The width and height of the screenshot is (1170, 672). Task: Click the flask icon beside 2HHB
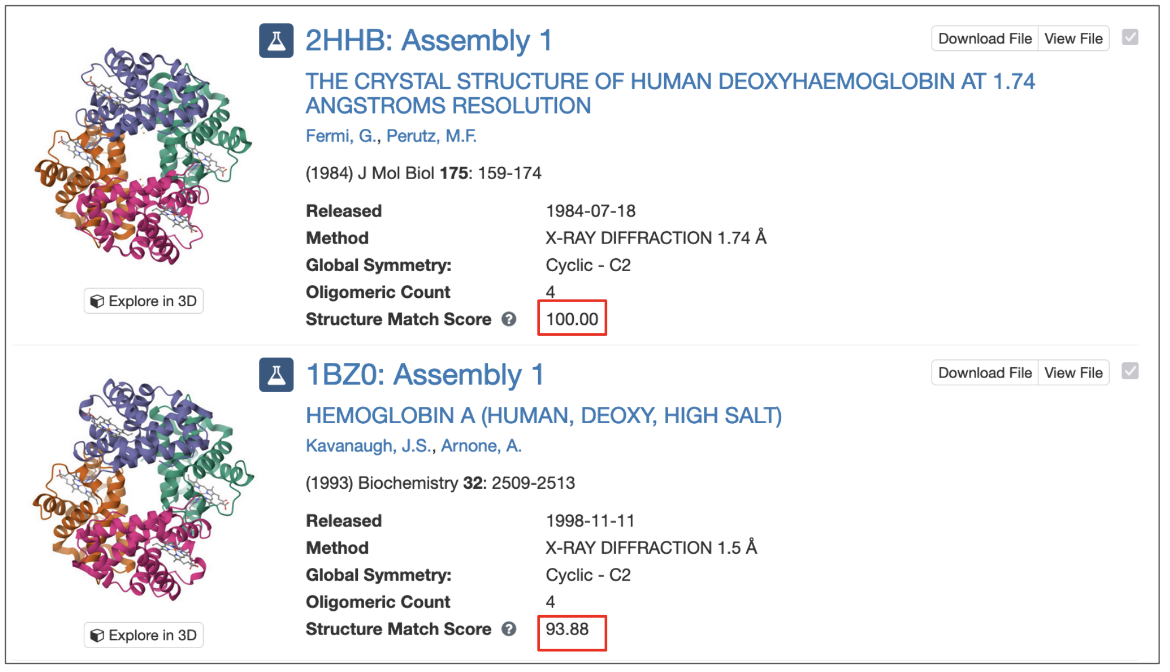click(x=276, y=40)
